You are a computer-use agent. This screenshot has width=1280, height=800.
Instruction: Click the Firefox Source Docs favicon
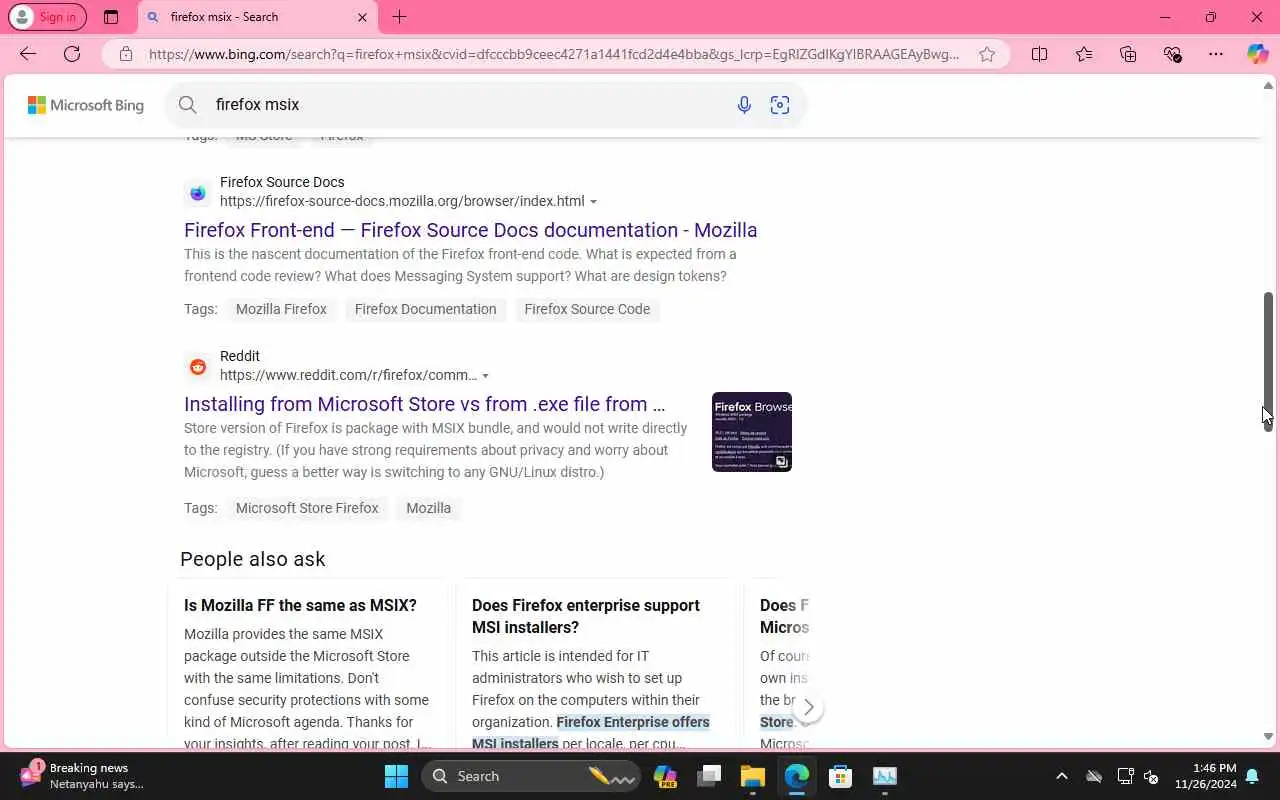[198, 192]
